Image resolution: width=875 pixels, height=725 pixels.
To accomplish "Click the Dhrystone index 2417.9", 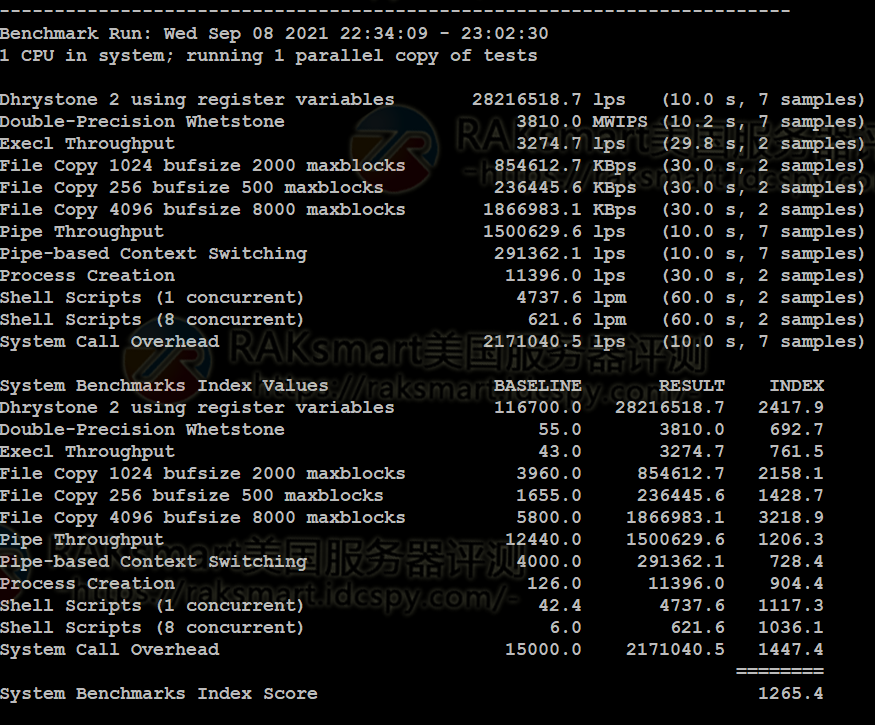I will tap(791, 407).
